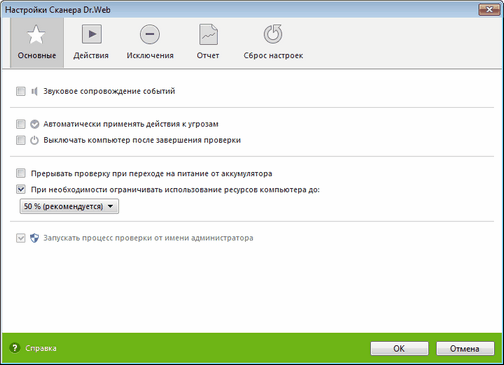
Task: Check Автоматически применять действия к угрозам
Action: pyautogui.click(x=21, y=124)
